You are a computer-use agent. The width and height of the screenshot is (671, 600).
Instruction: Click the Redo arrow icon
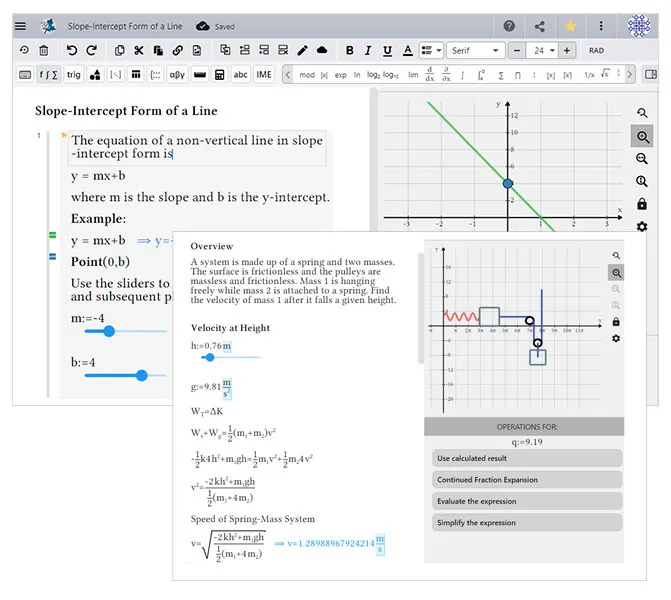point(91,50)
